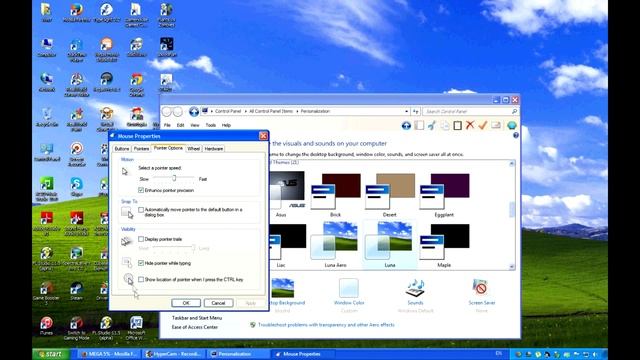640x360 pixels.
Task: Switch to the Pointers tab
Action: coord(141,149)
